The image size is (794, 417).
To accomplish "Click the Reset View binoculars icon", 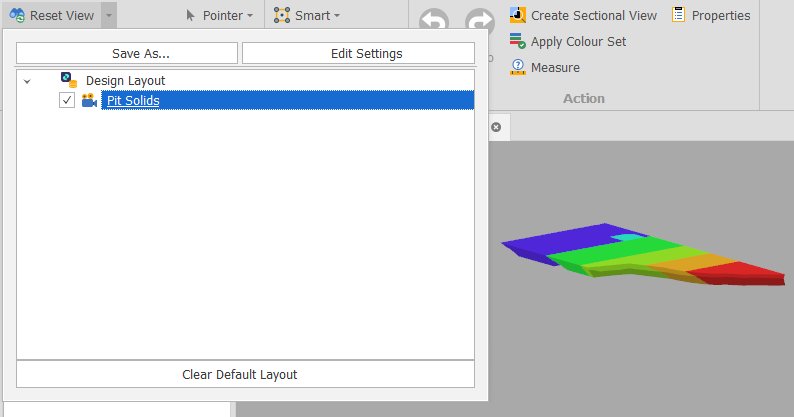I will 17,15.
